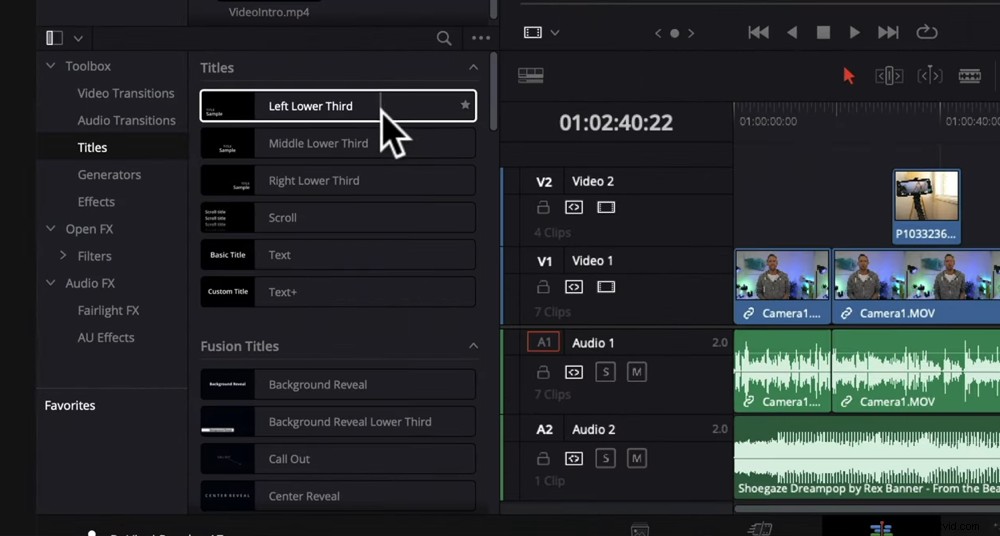This screenshot has width=1000, height=536.
Task: Go to next marker arrow
Action: (x=691, y=33)
